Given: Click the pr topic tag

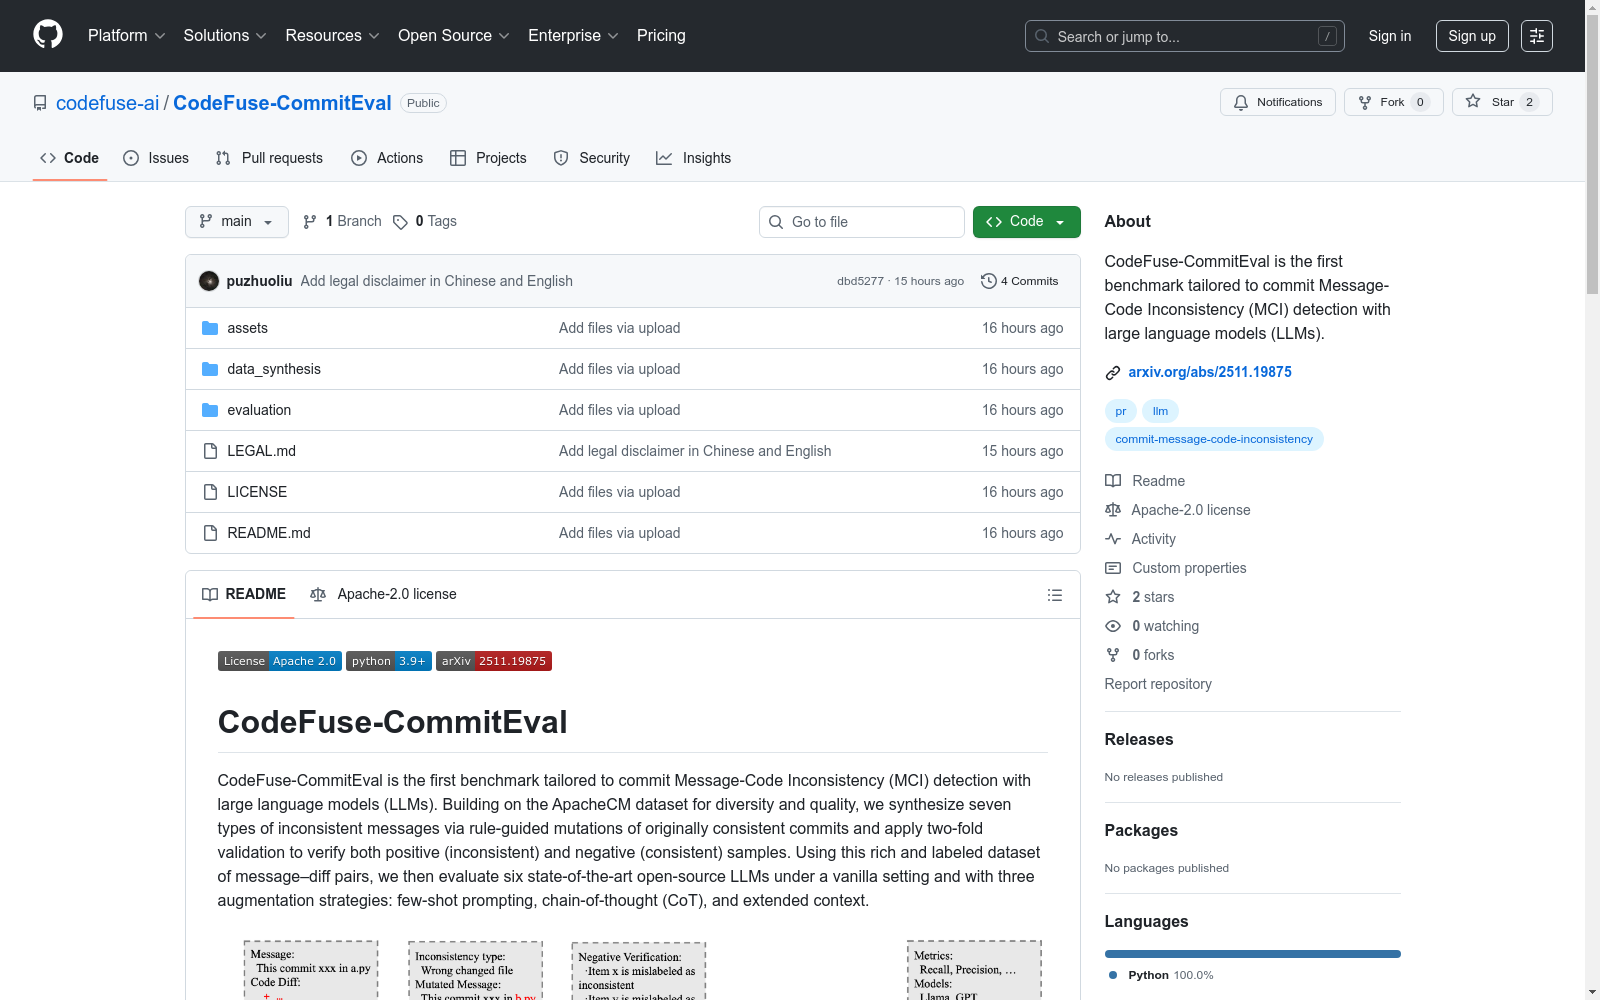Looking at the screenshot, I should click(x=1121, y=411).
